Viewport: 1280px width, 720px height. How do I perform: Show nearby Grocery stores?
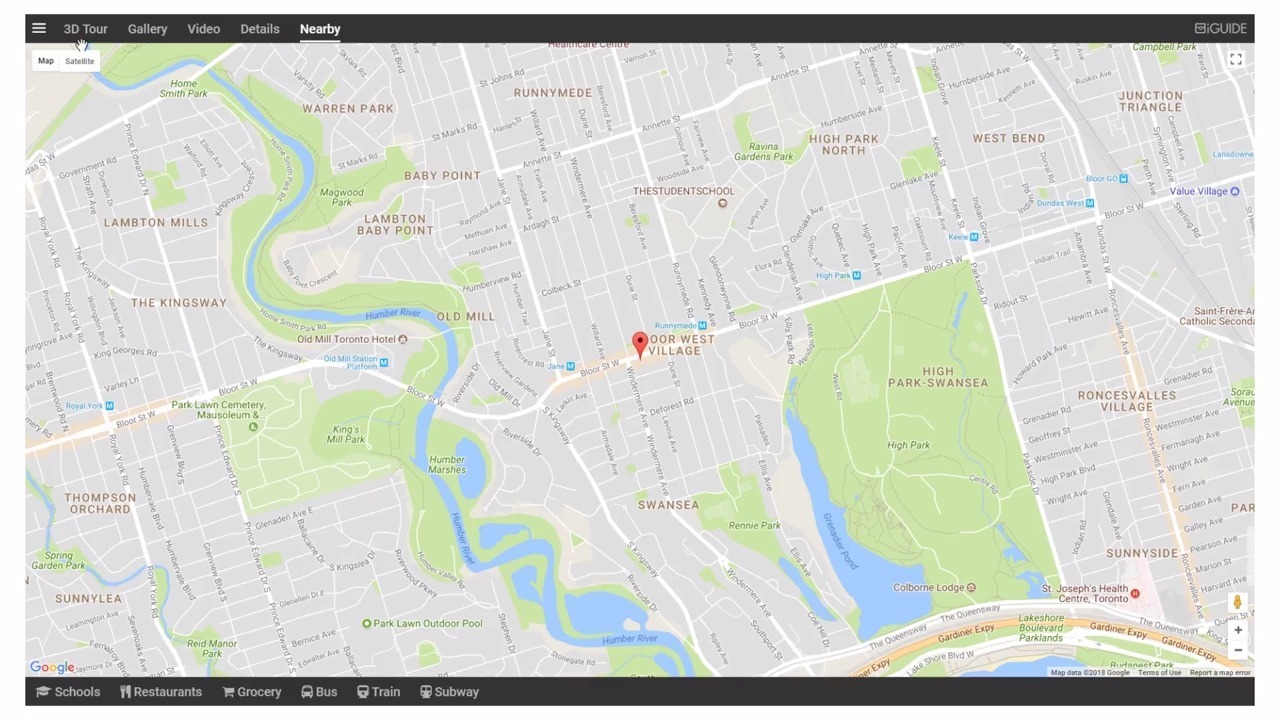click(252, 692)
